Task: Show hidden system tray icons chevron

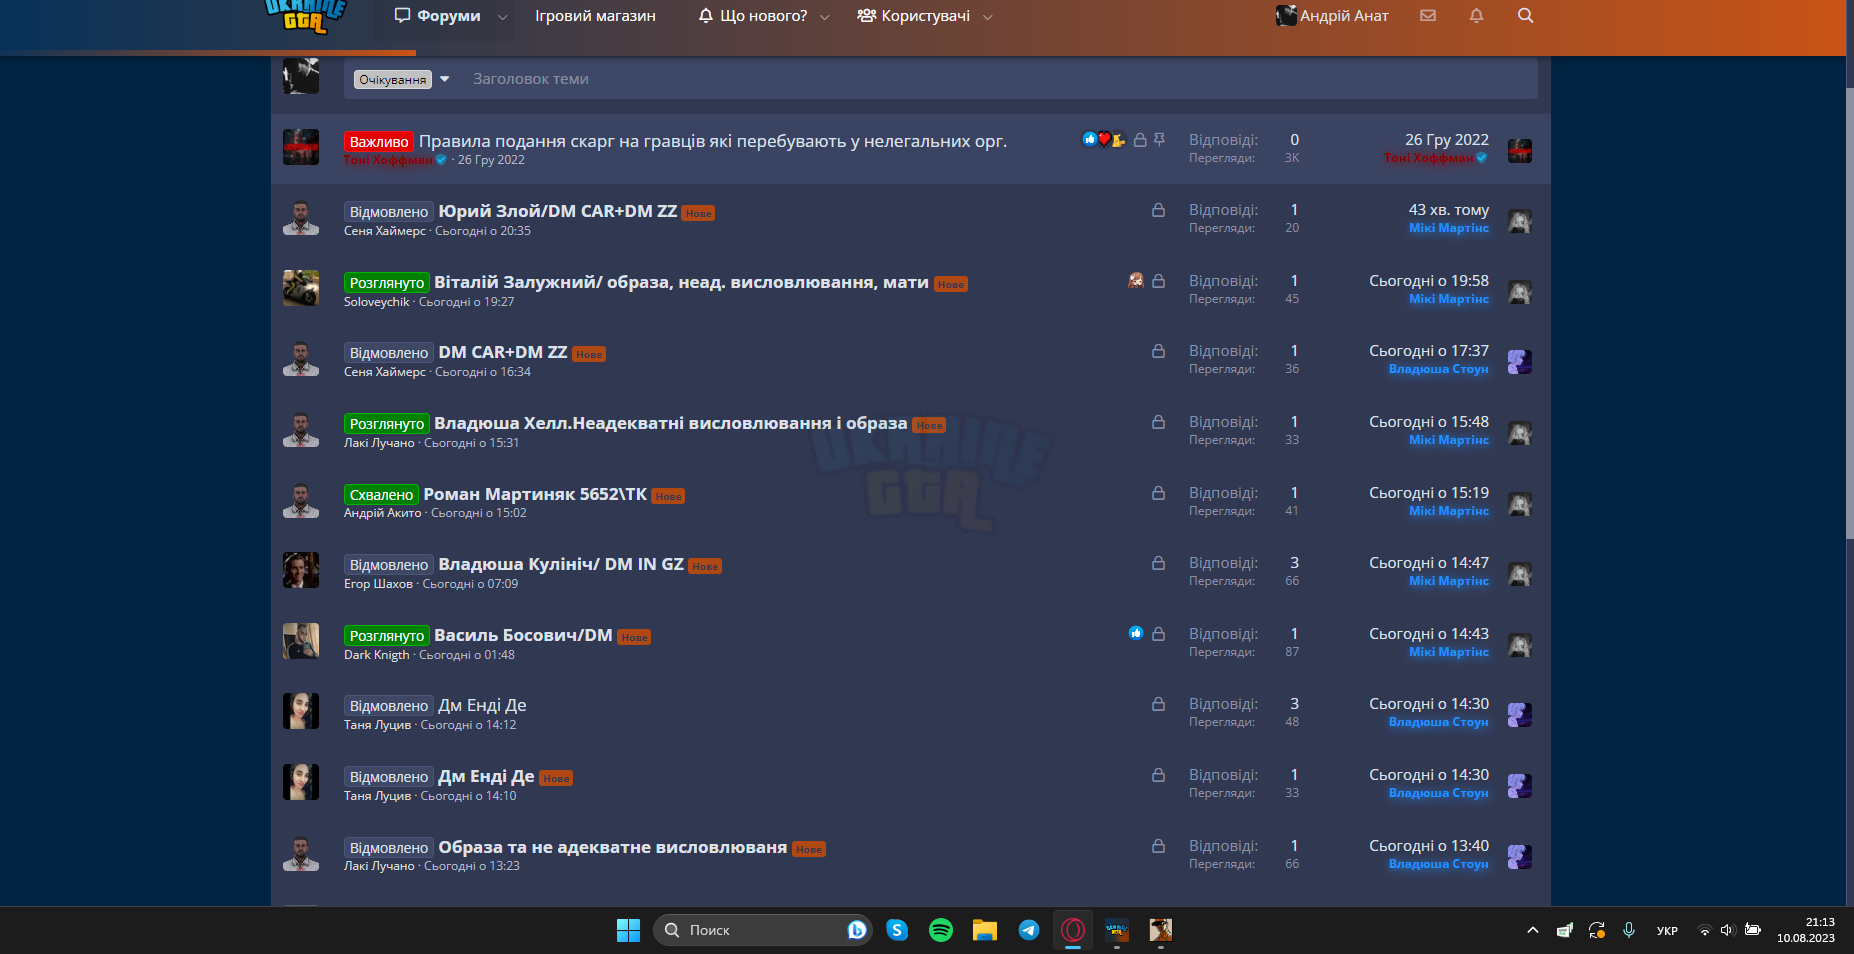Action: point(1532,930)
